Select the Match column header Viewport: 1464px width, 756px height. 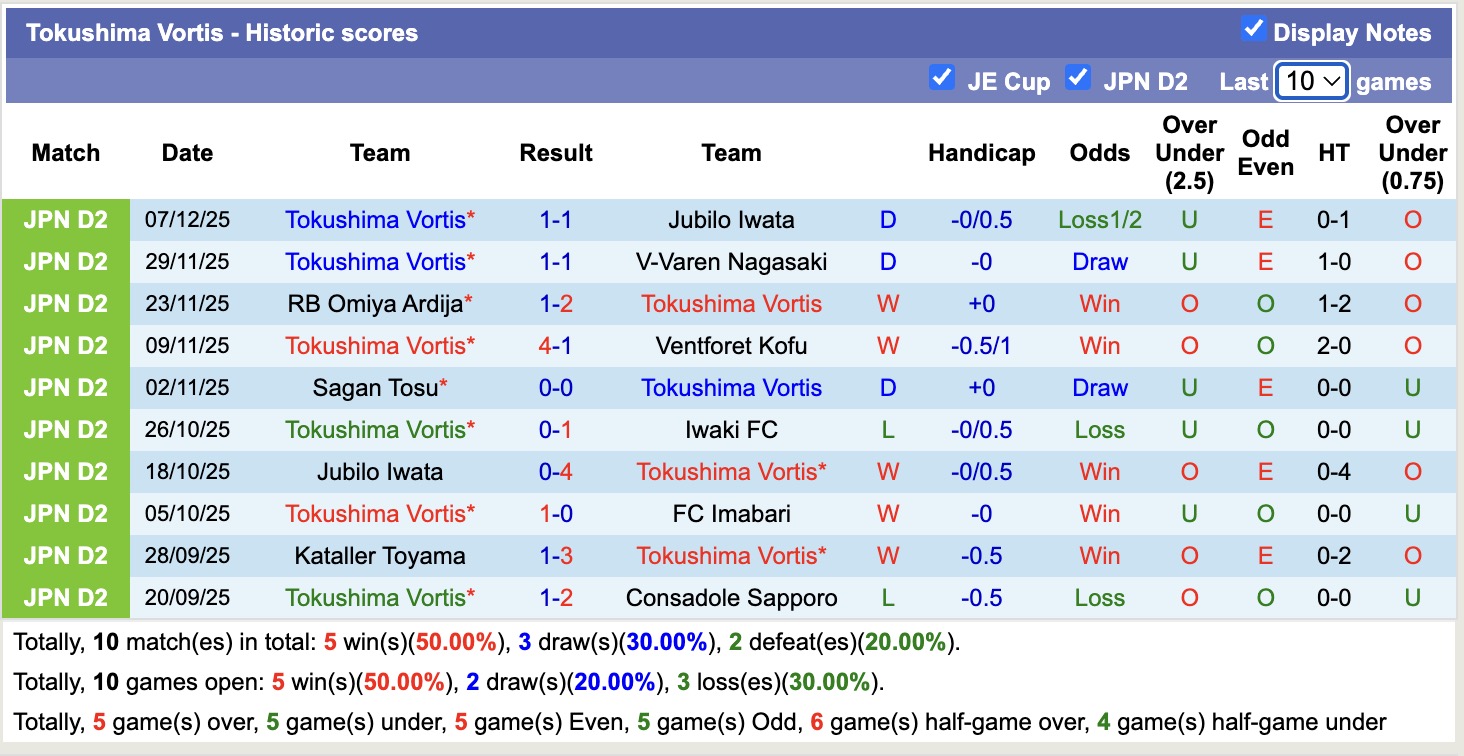(65, 153)
